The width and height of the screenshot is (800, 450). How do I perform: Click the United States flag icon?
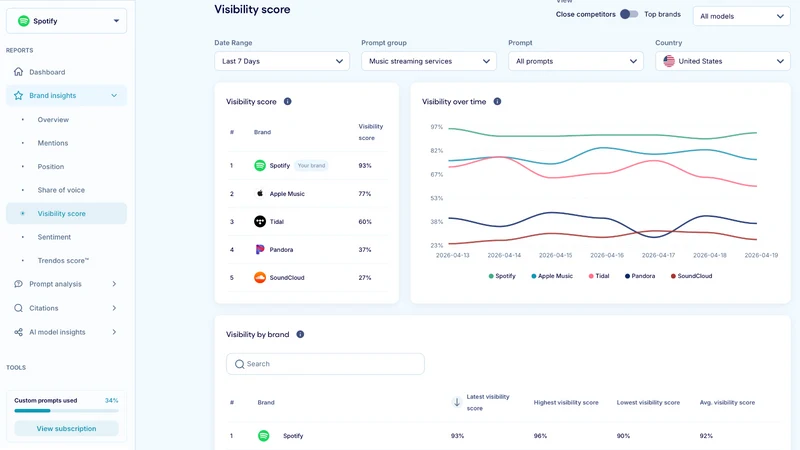[669, 61]
